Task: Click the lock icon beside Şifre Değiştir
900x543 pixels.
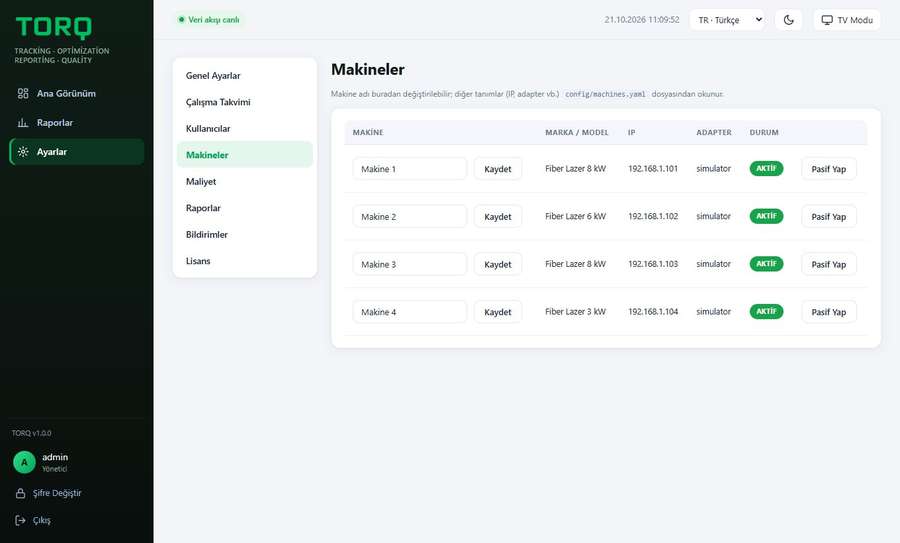Action: (21, 494)
